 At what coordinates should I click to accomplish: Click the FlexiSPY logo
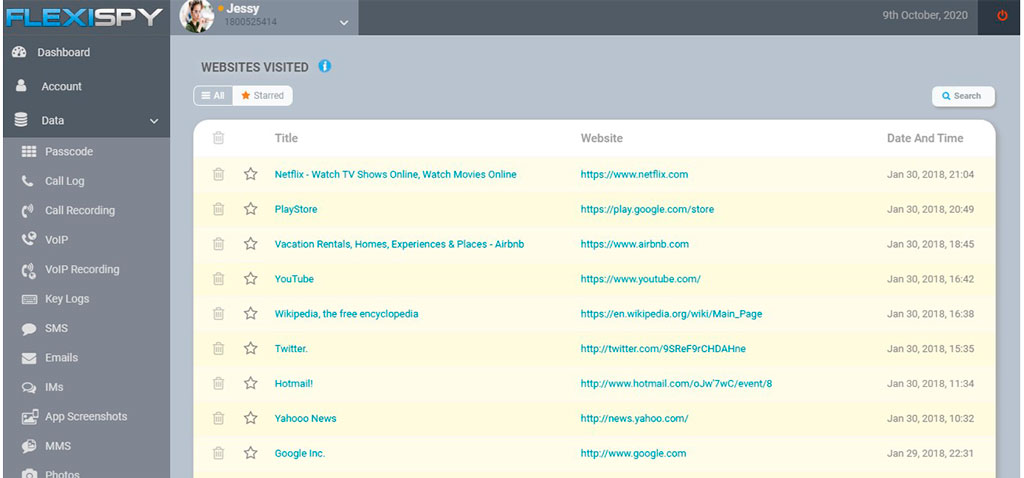[84, 17]
